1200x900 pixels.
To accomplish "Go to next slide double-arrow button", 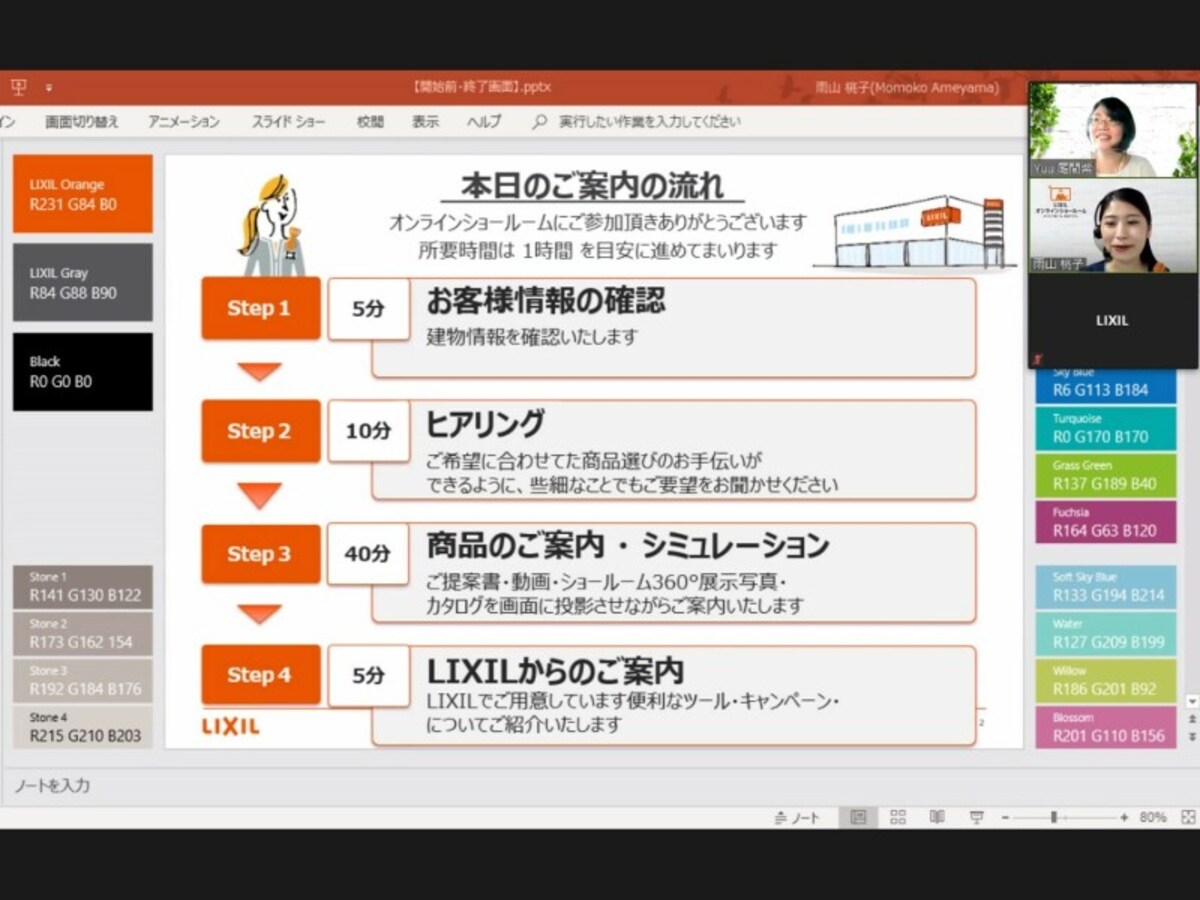I will pyautogui.click(x=1192, y=736).
